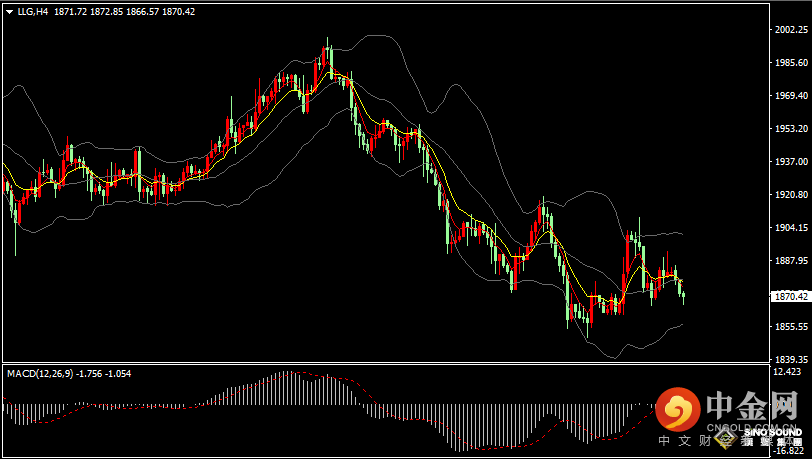Click the 中金网 watermark title text
Viewport: 812px width, 459px height.
(752, 405)
